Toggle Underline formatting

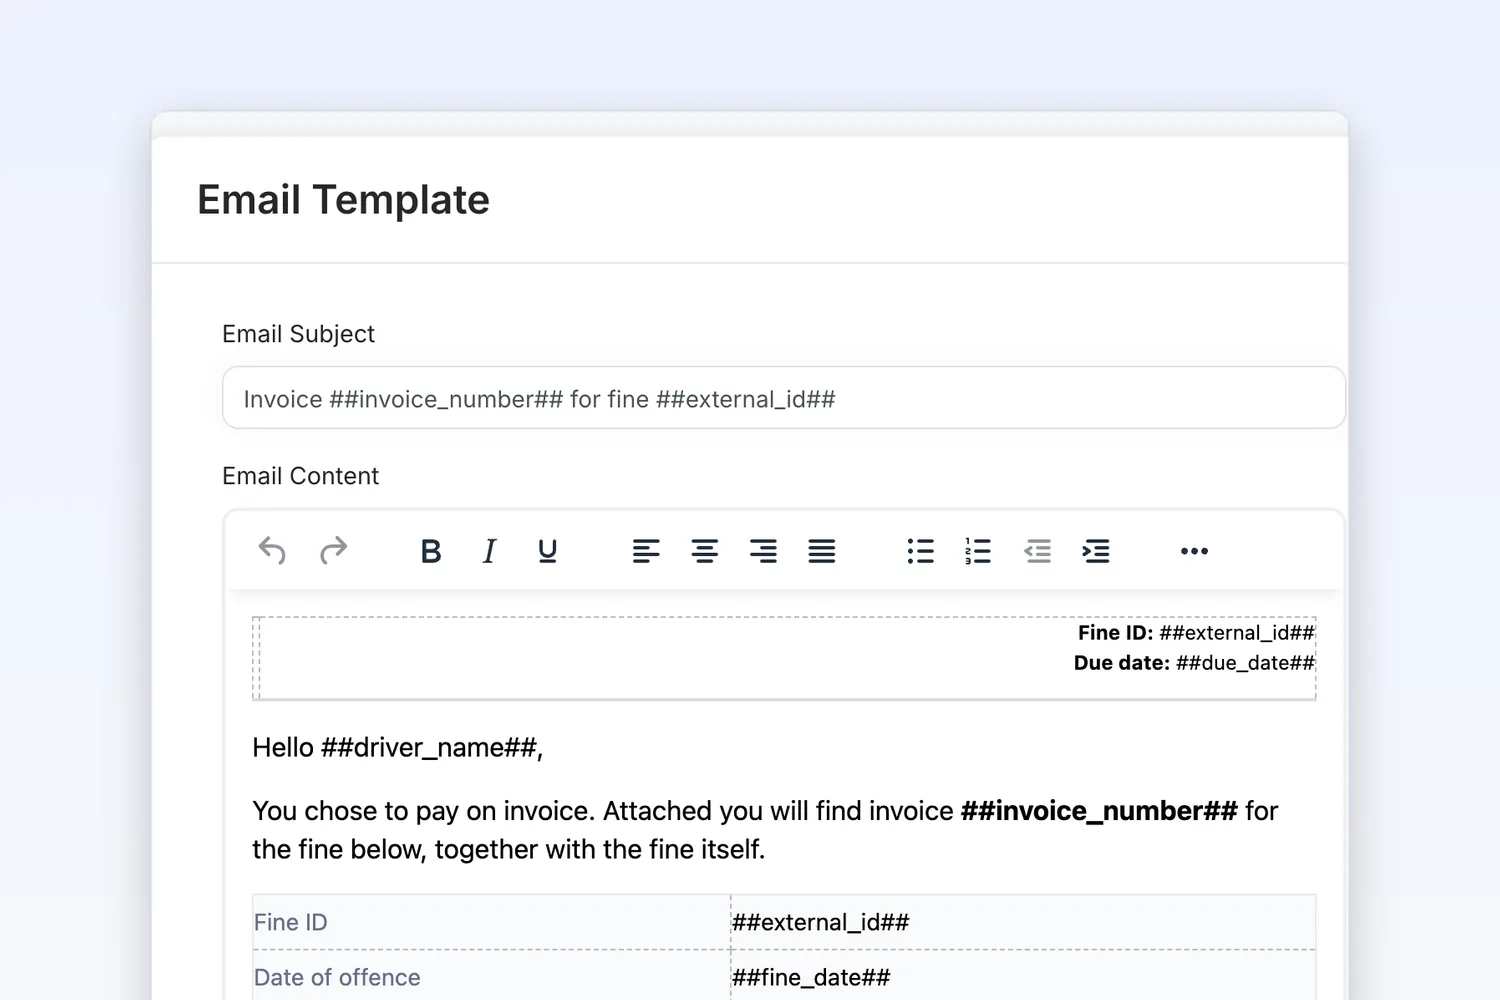pyautogui.click(x=547, y=551)
